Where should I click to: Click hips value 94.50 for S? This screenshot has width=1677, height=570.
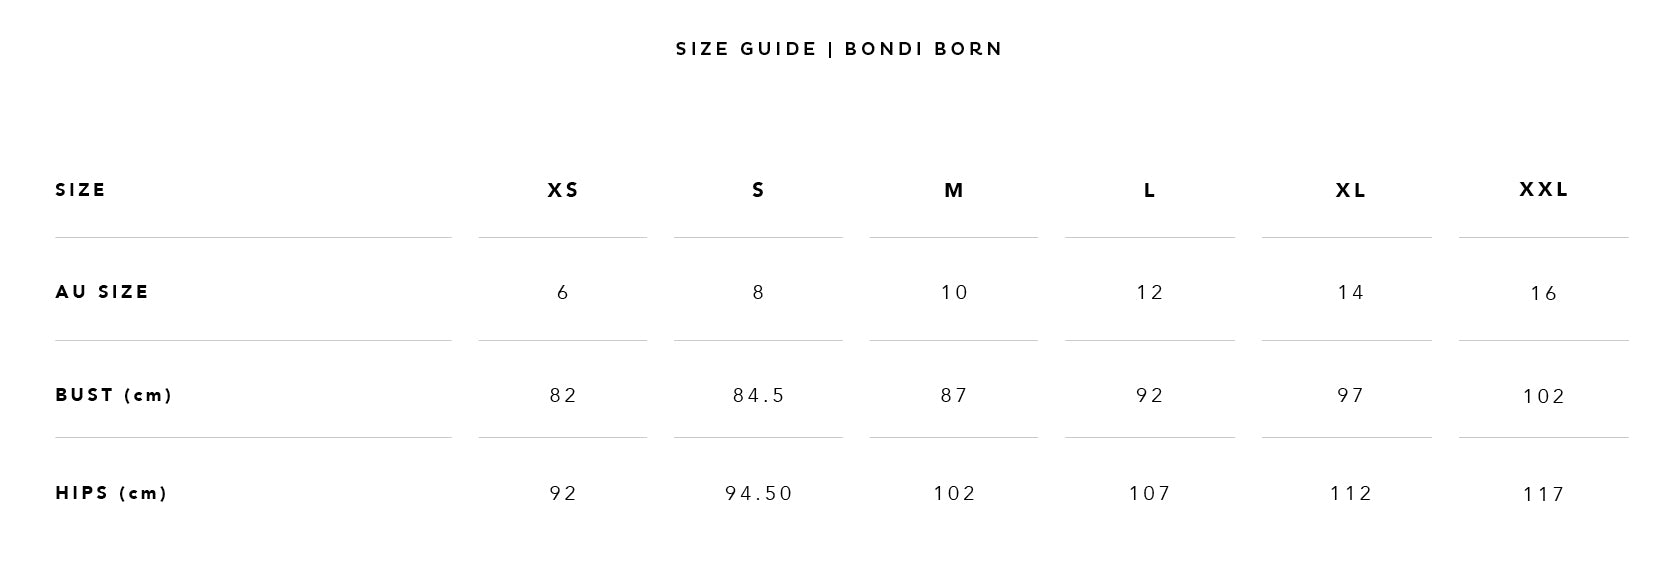759,493
